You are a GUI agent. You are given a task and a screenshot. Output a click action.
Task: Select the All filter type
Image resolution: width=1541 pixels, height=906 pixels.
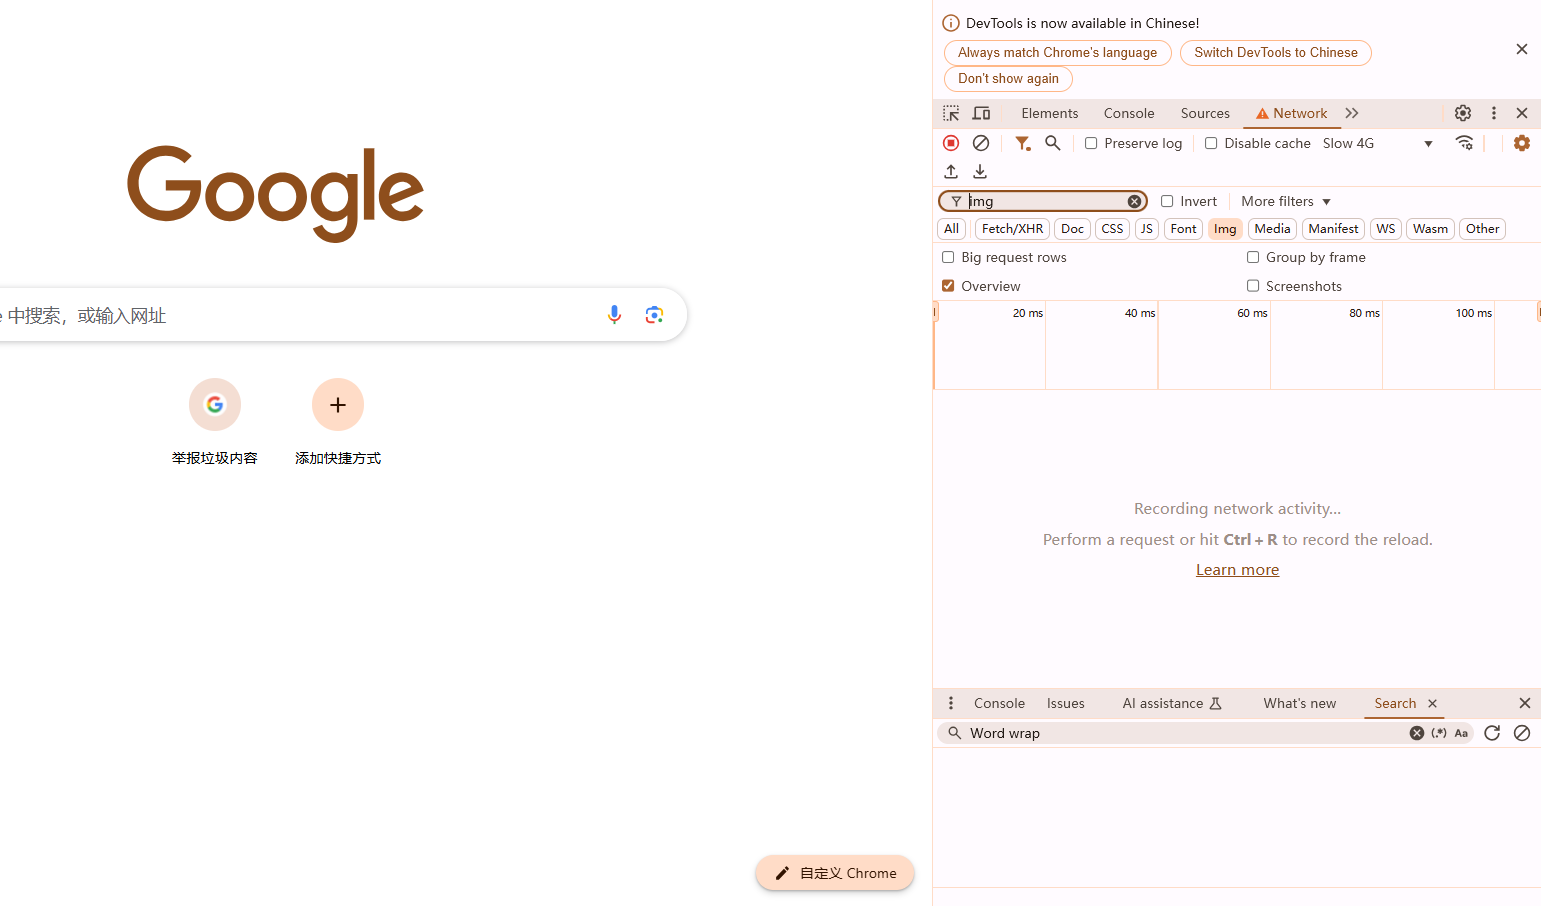(x=952, y=229)
